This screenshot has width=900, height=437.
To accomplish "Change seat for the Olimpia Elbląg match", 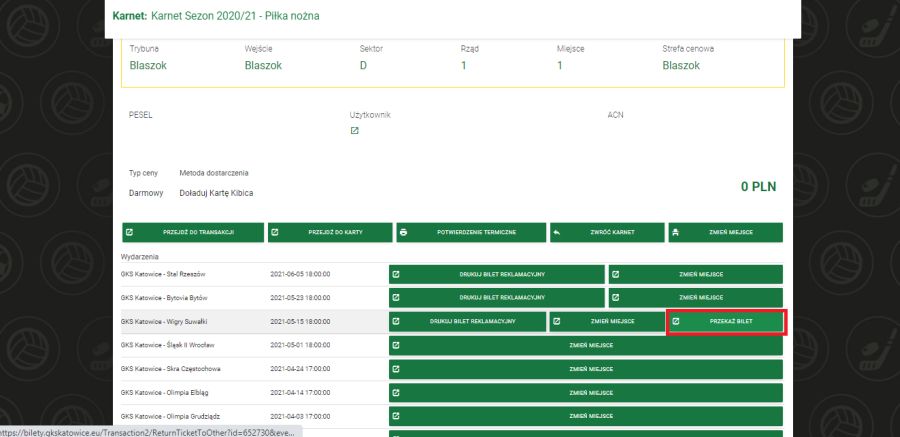I will click(x=585, y=393).
